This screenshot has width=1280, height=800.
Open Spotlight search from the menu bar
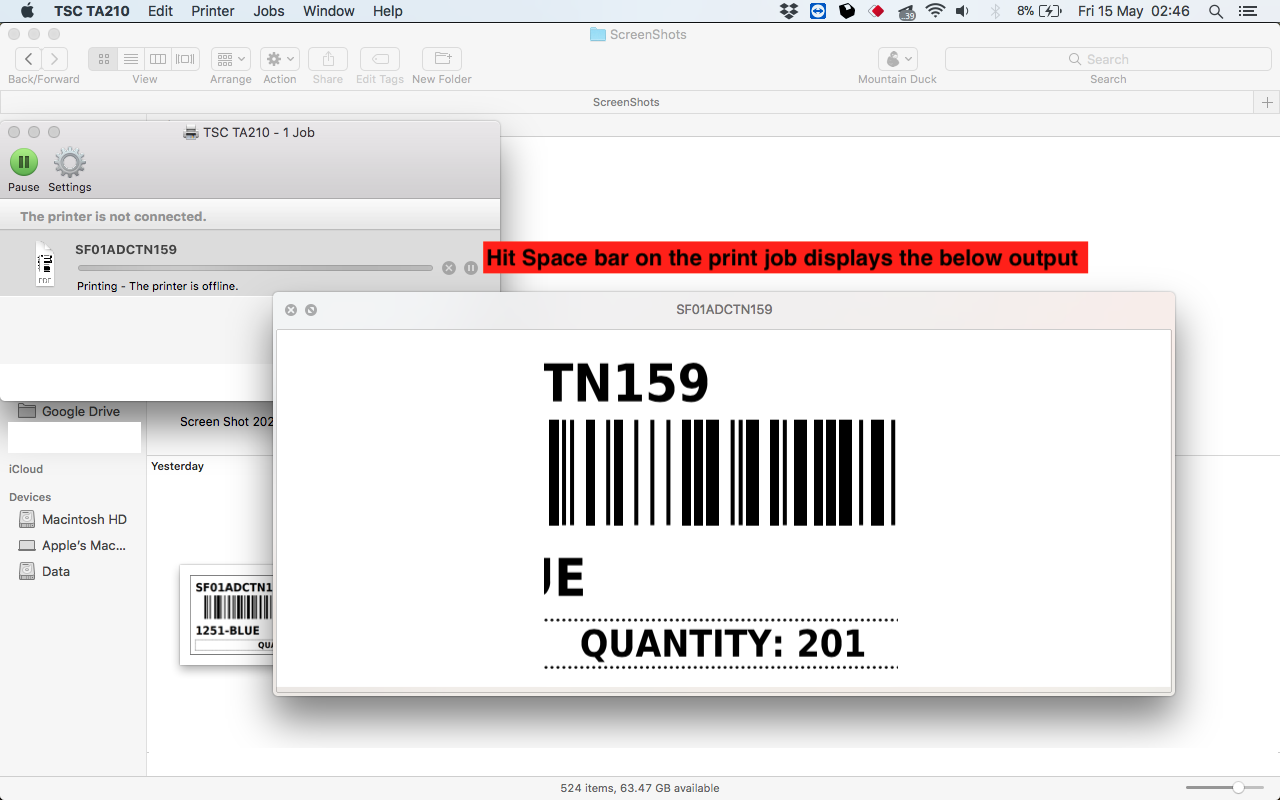coord(1214,11)
